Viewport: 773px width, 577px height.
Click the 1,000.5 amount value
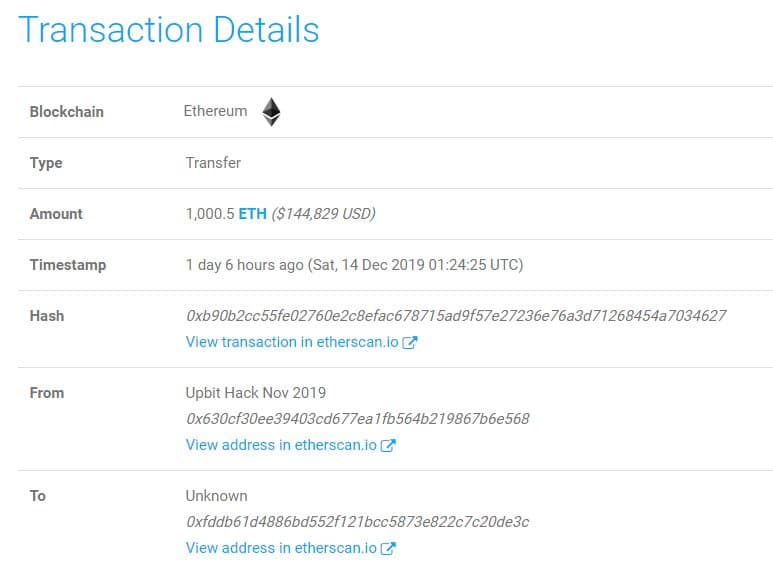click(210, 214)
